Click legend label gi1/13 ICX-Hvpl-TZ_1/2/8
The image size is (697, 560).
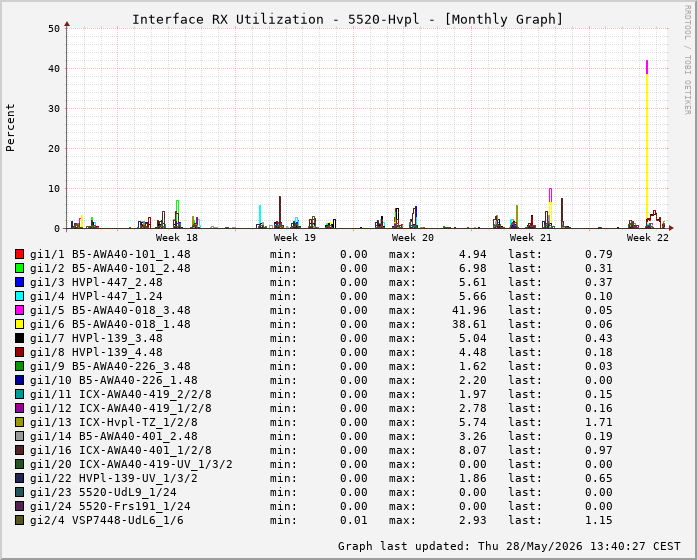coord(114,422)
